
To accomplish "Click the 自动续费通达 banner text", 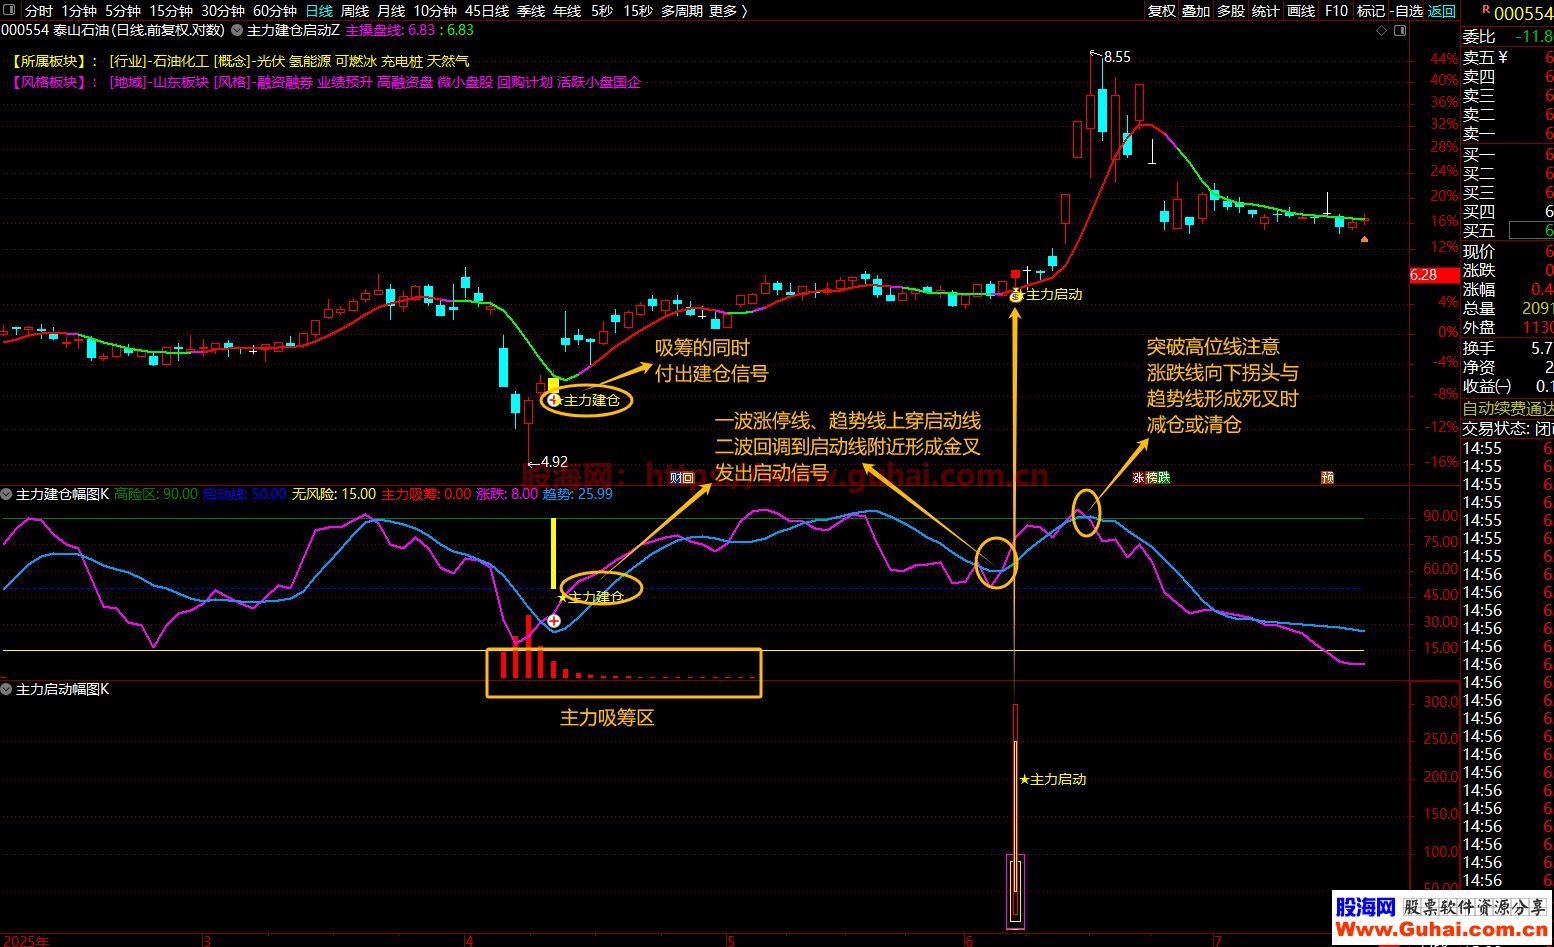I will coord(1508,408).
